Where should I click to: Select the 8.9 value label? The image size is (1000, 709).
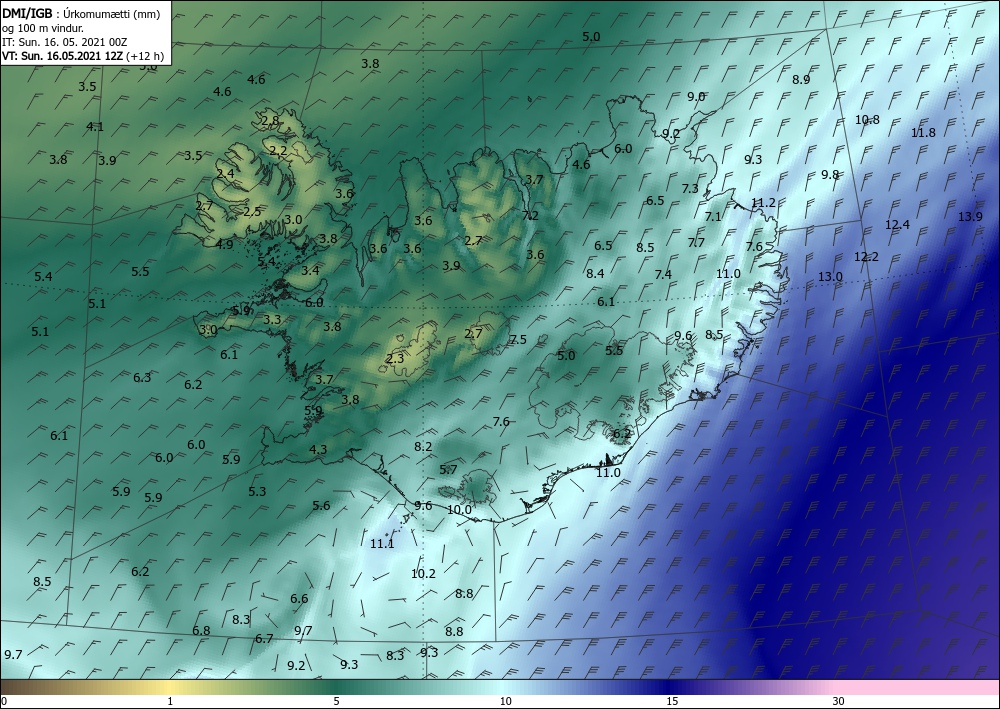[x=801, y=80]
